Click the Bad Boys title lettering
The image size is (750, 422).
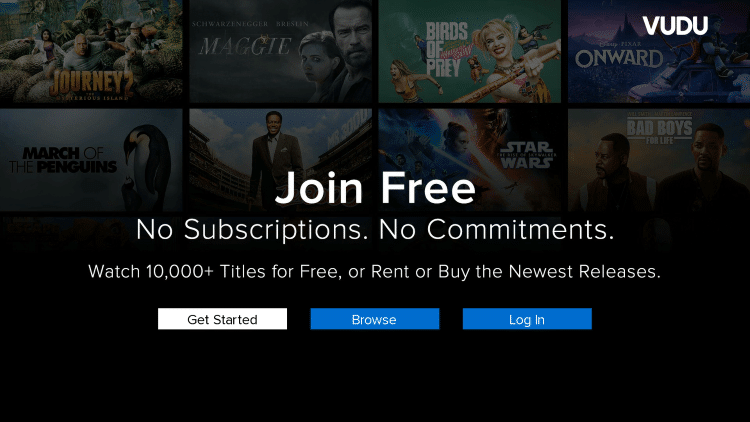tap(659, 128)
